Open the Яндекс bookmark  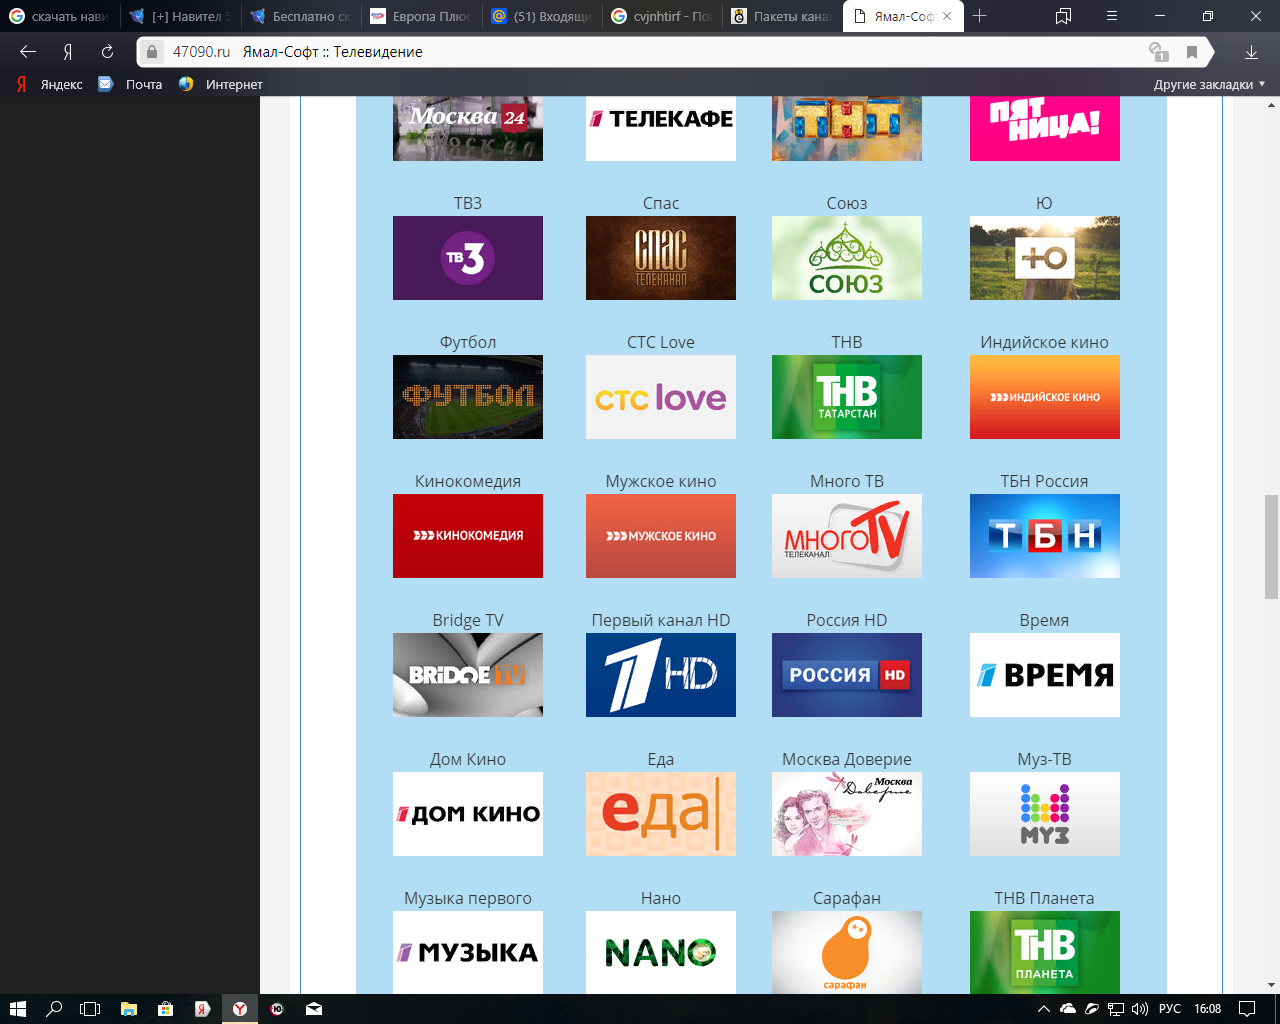click(x=50, y=84)
